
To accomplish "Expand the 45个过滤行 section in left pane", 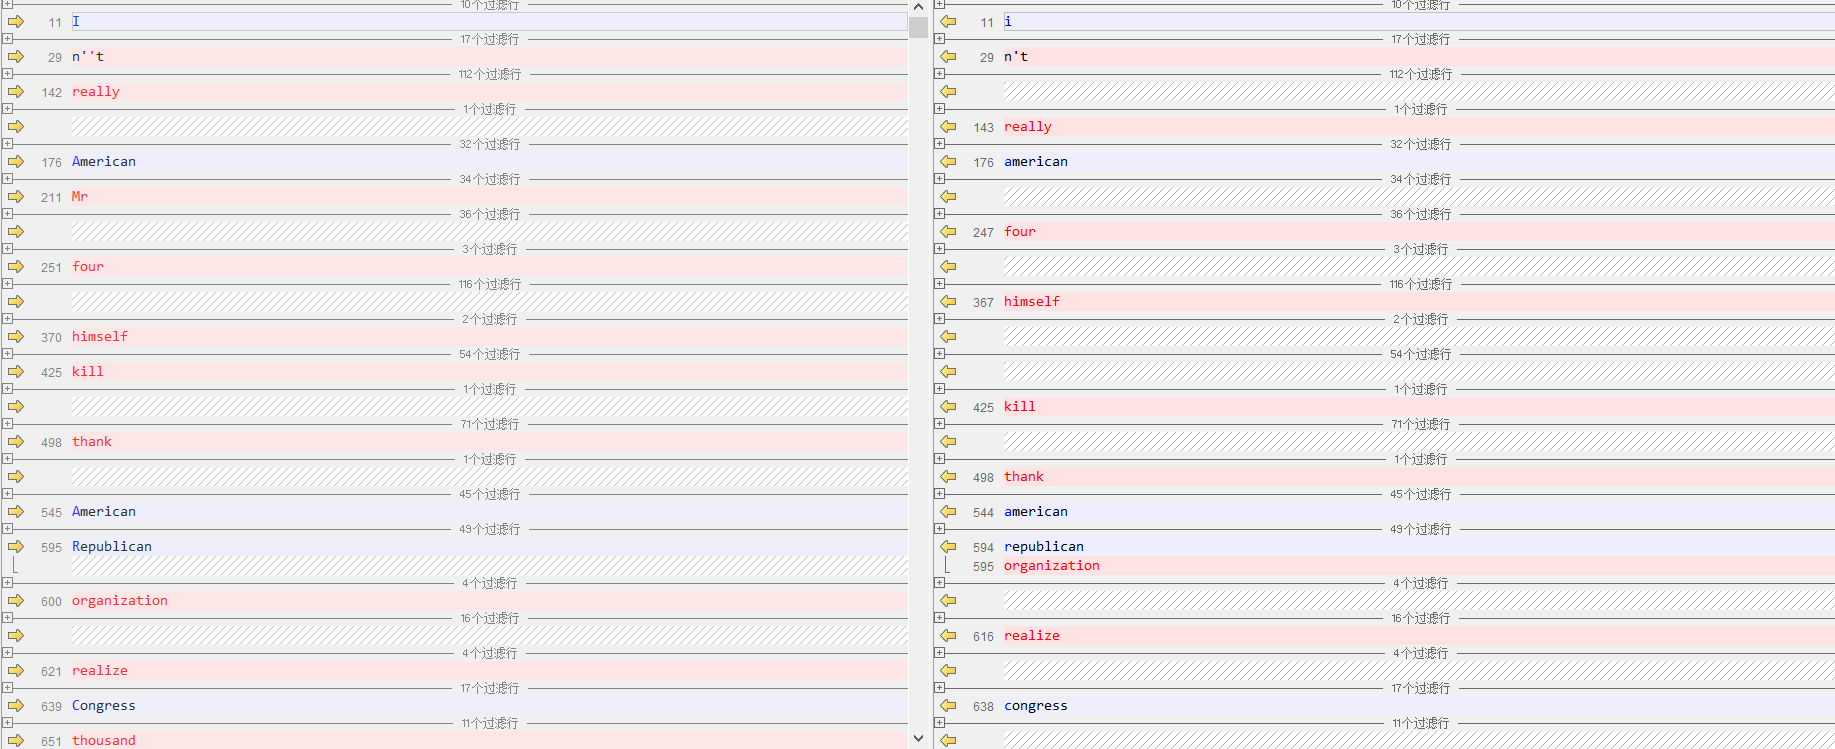I will [x=7, y=494].
